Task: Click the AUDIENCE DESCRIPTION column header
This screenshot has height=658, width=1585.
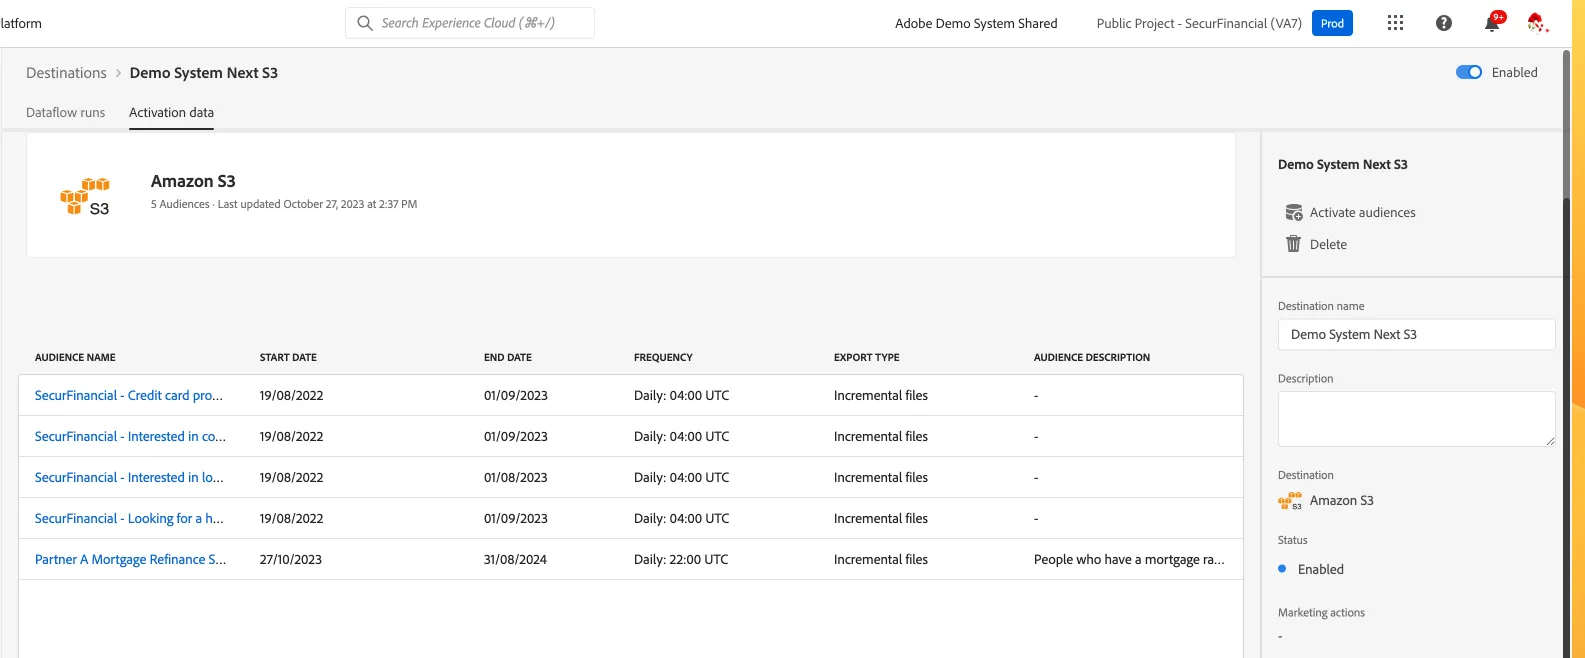Action: (x=1092, y=357)
